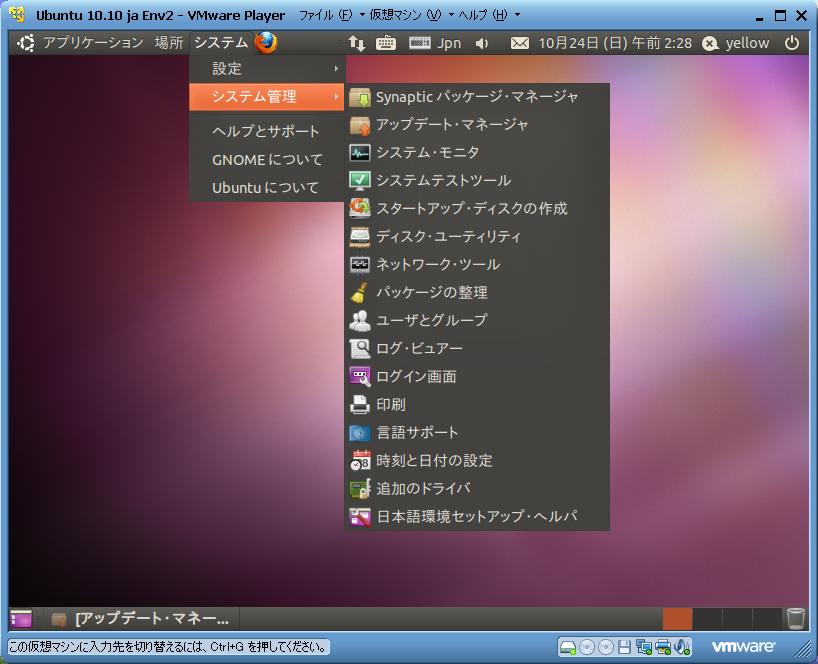818x664 pixels.
Task: Open the yellow user menu
Action: 736,43
